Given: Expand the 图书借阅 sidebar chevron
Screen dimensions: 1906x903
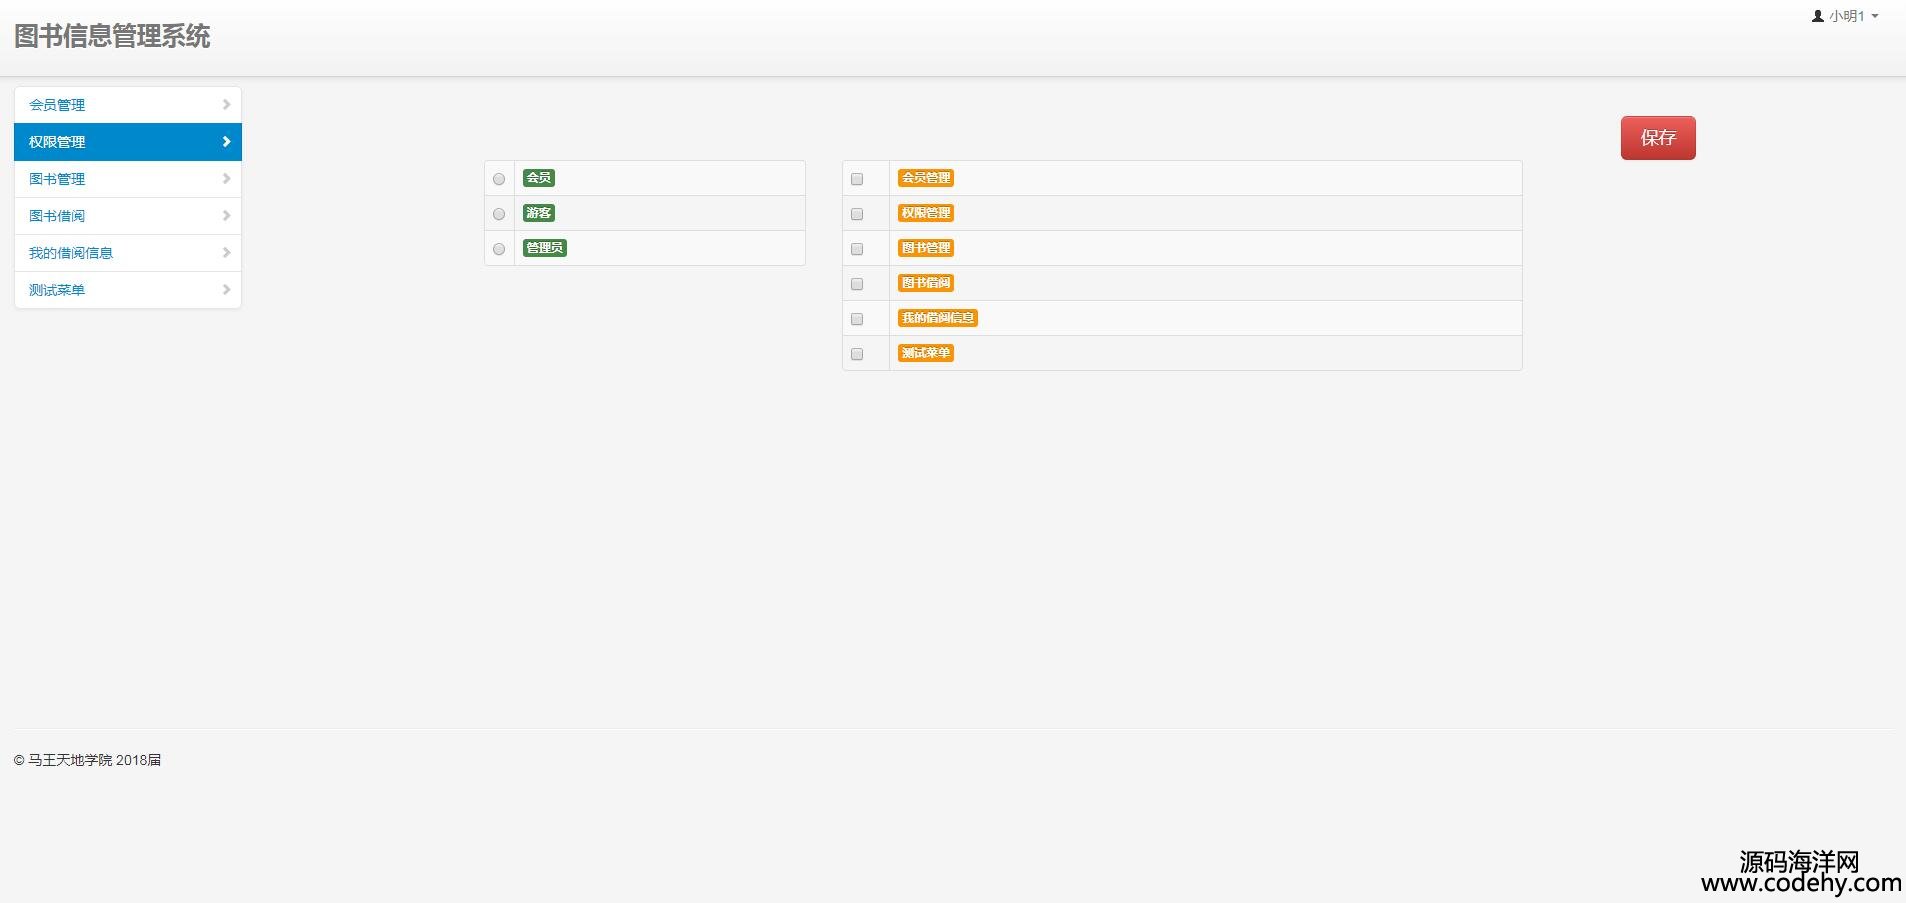Looking at the screenshot, I should pos(226,216).
